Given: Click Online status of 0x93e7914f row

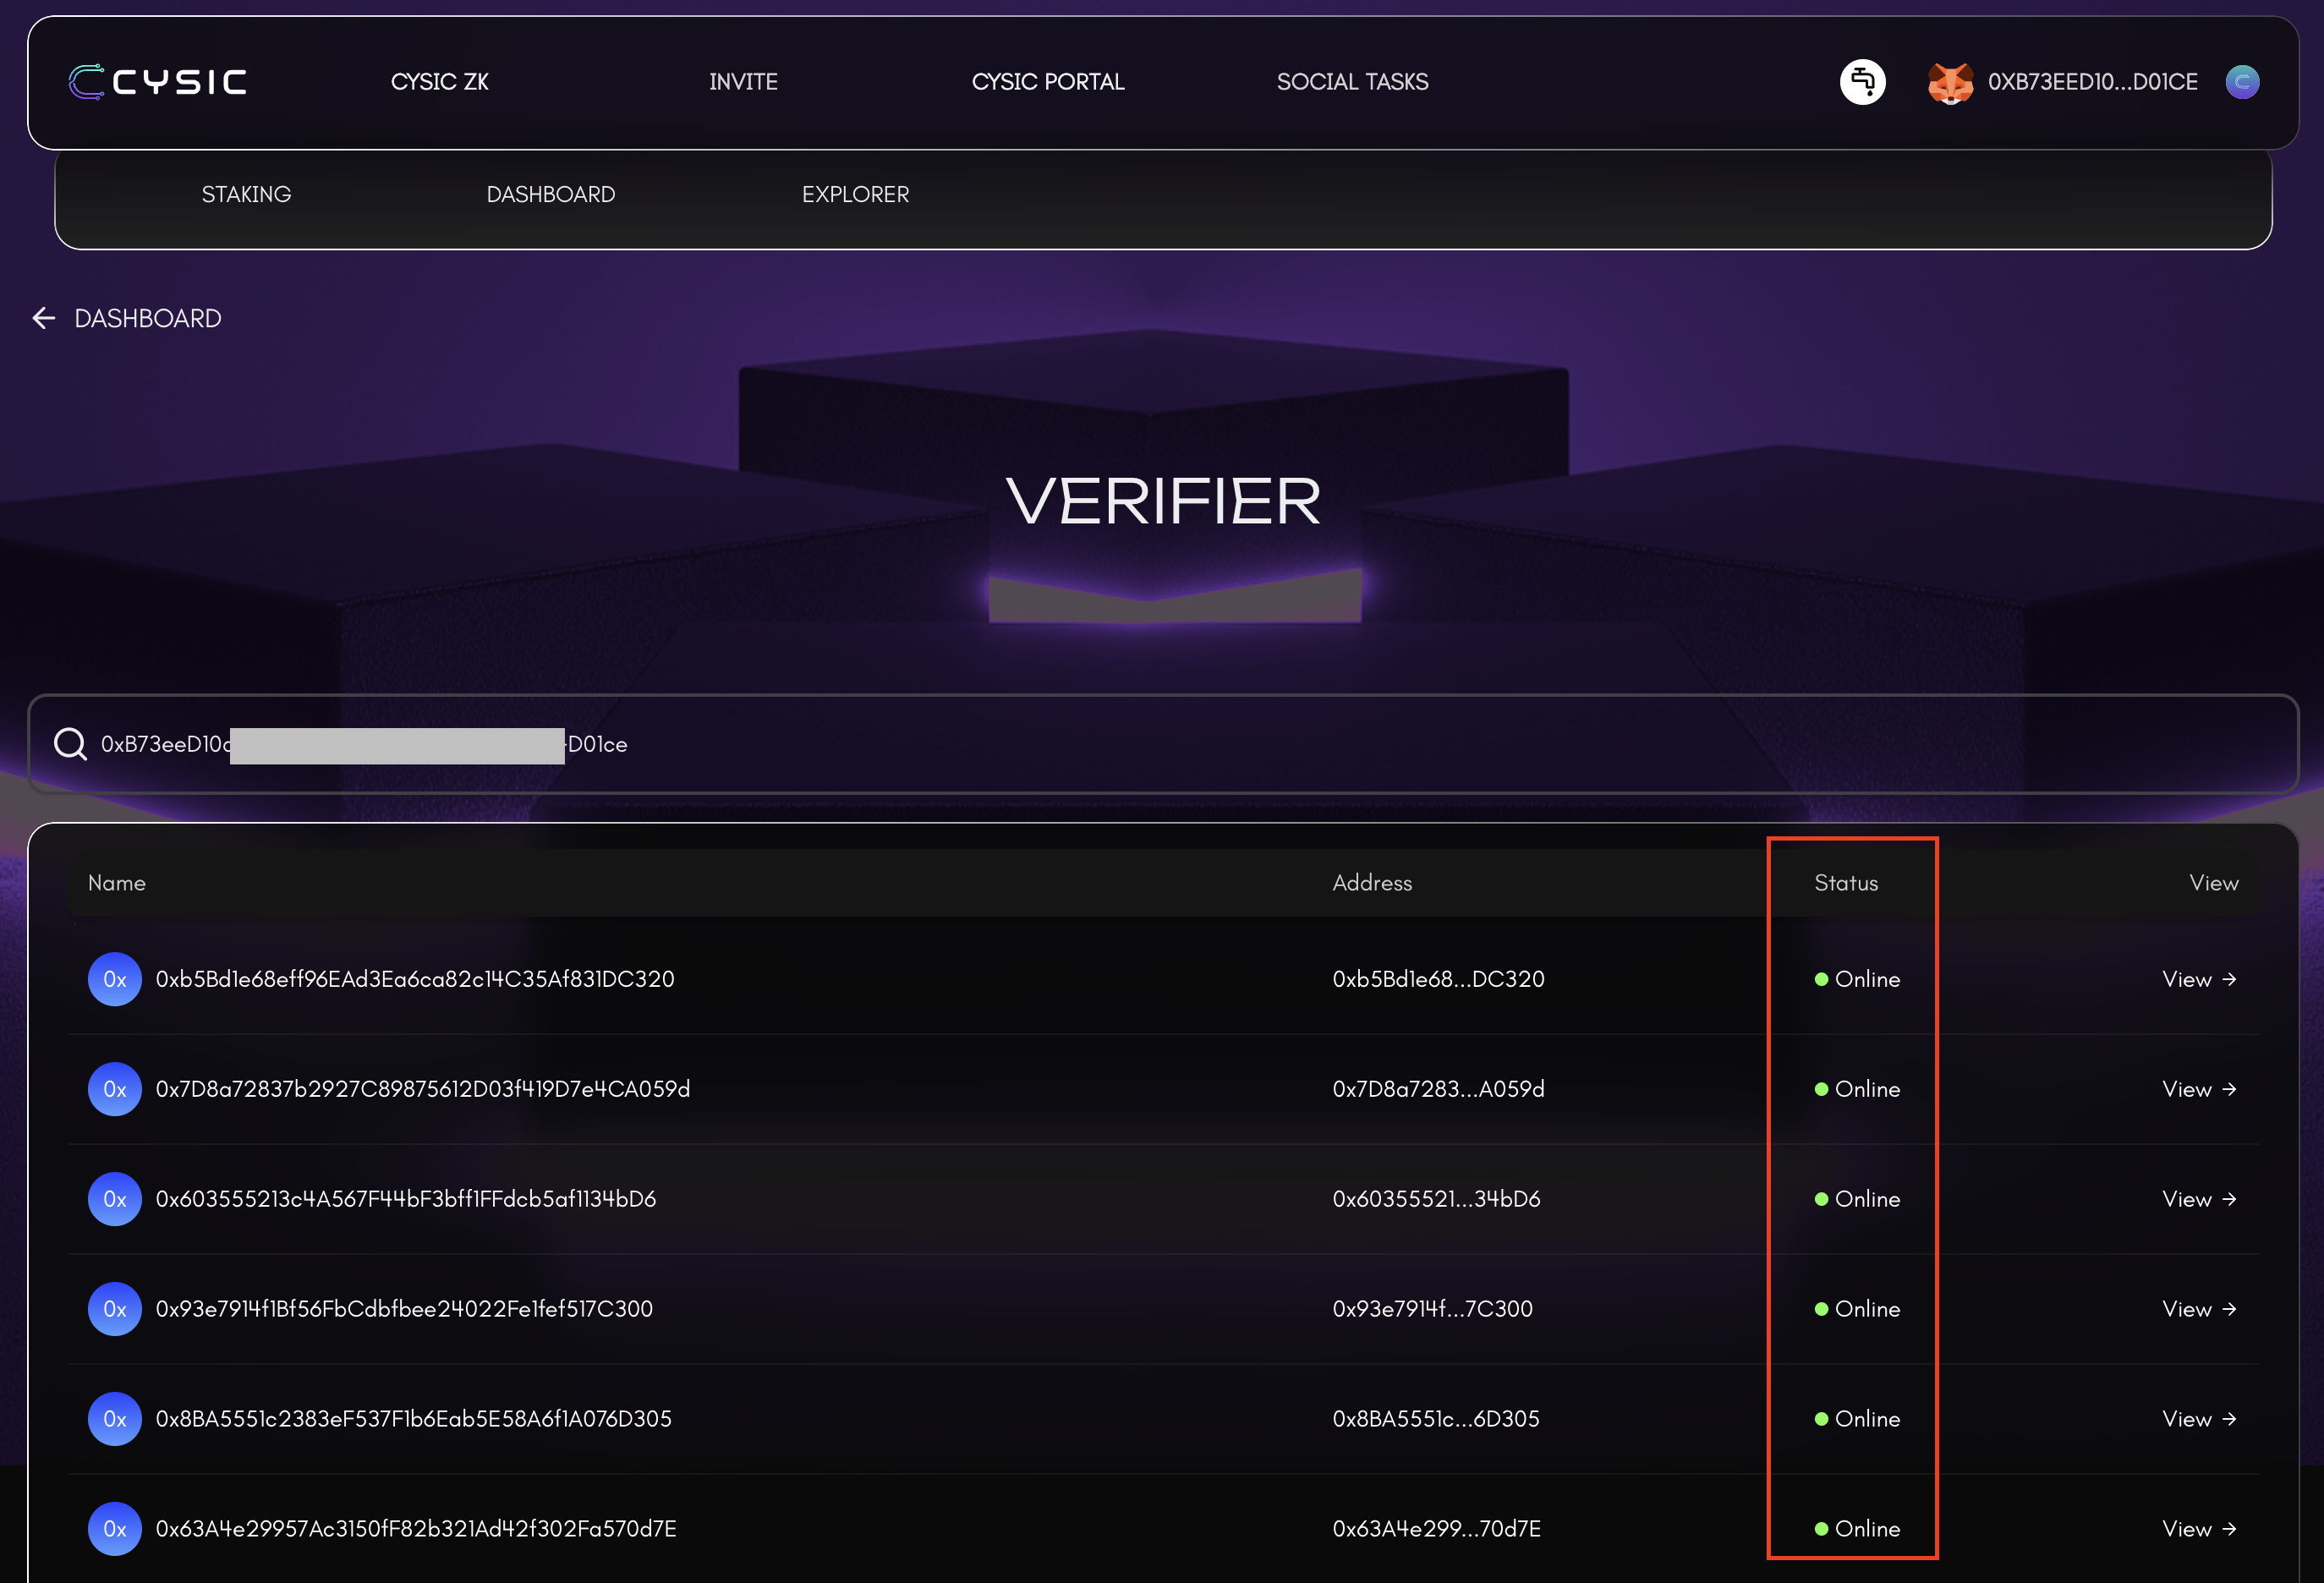Looking at the screenshot, I should [1857, 1309].
